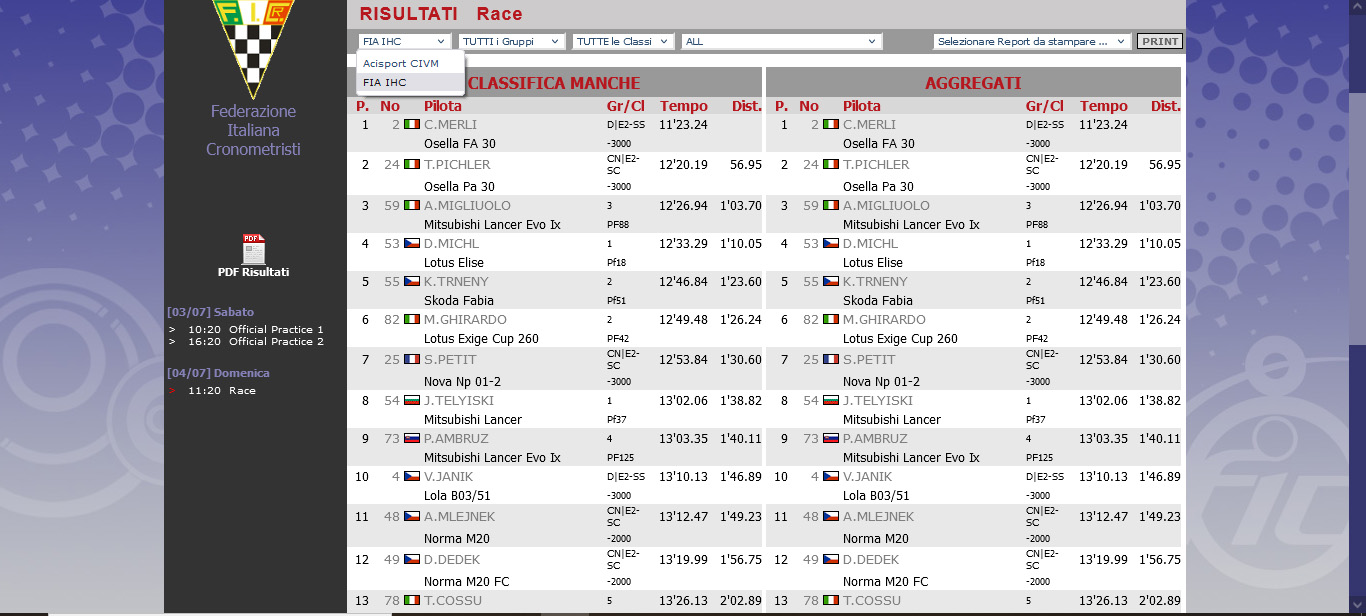
Task: Click V.JANIK's flag in Classifica Manche
Action: tap(412, 477)
